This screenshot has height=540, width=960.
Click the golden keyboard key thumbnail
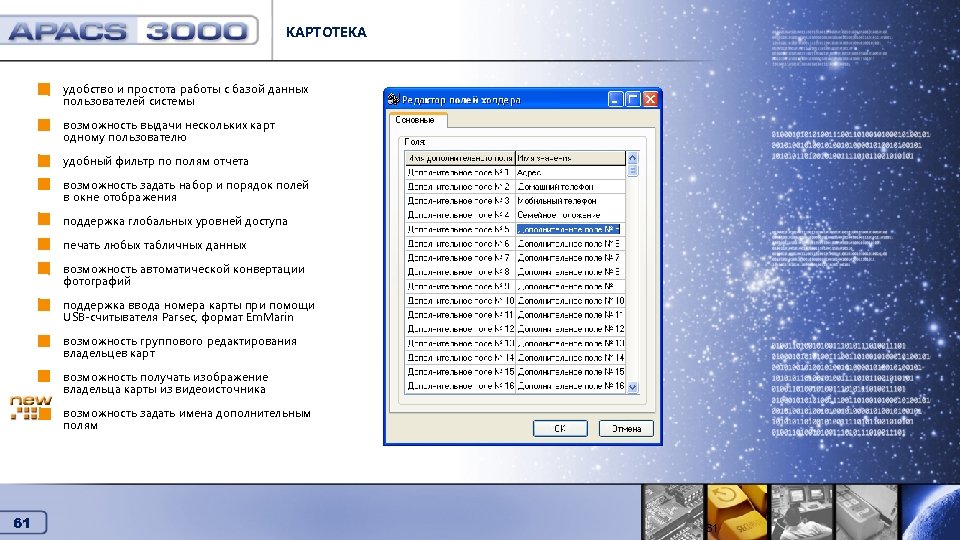[738, 512]
